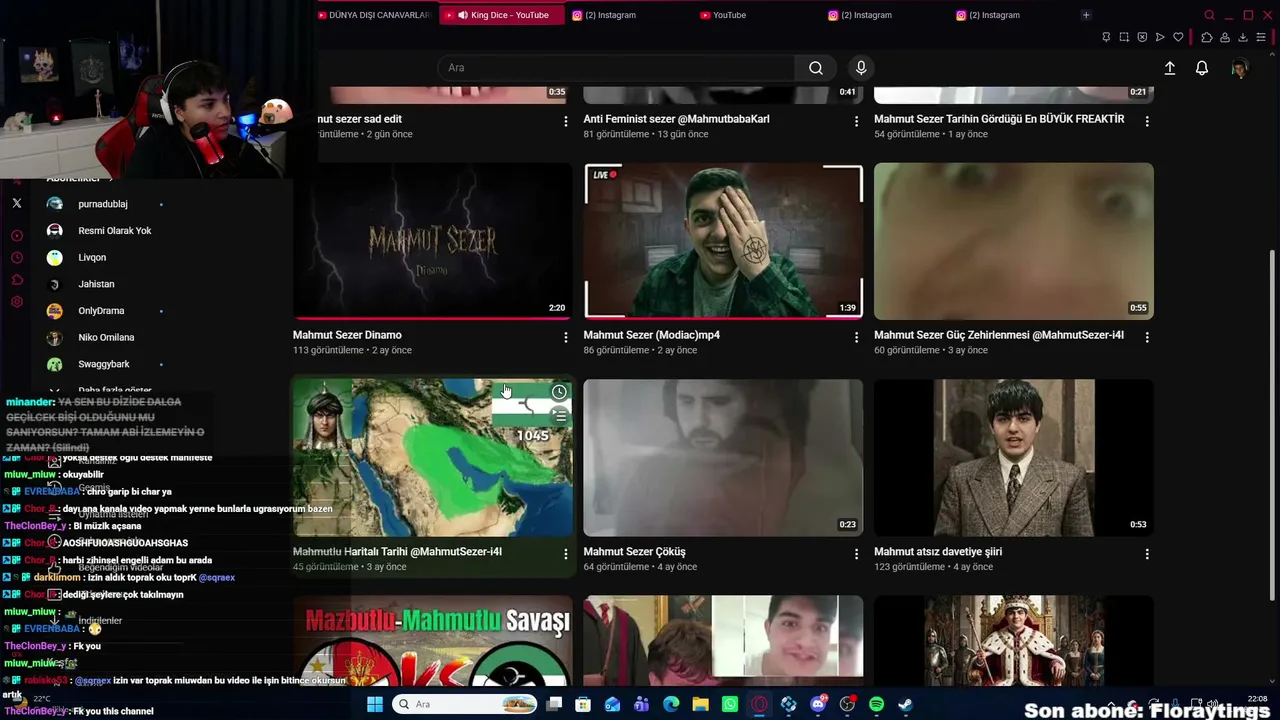The width and height of the screenshot is (1280, 720).
Task: Open WhatsApp from the taskbar
Action: pyautogui.click(x=730, y=705)
